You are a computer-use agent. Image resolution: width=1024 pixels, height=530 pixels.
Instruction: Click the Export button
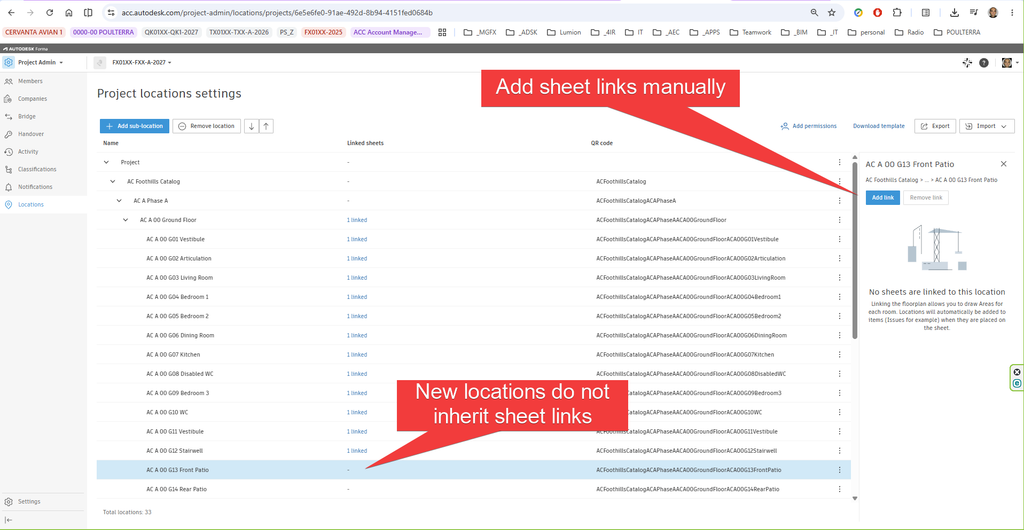coord(935,126)
